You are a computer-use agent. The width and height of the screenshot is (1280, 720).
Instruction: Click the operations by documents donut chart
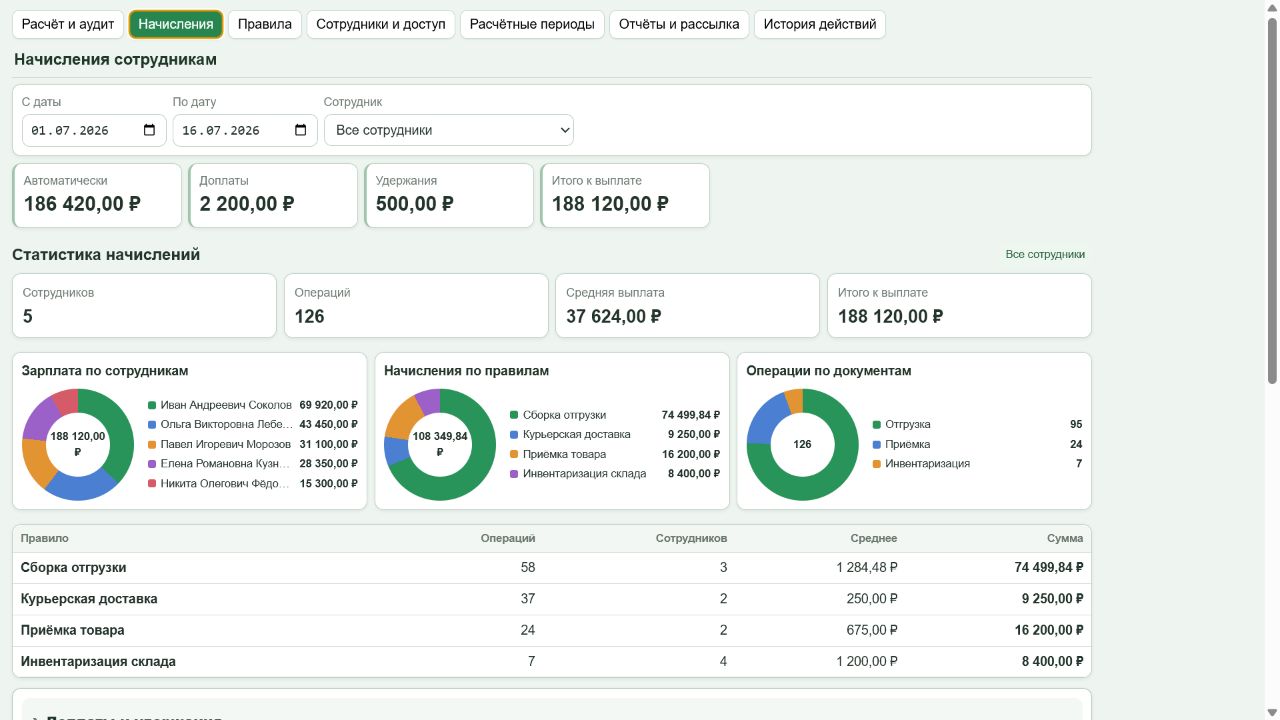(x=802, y=444)
